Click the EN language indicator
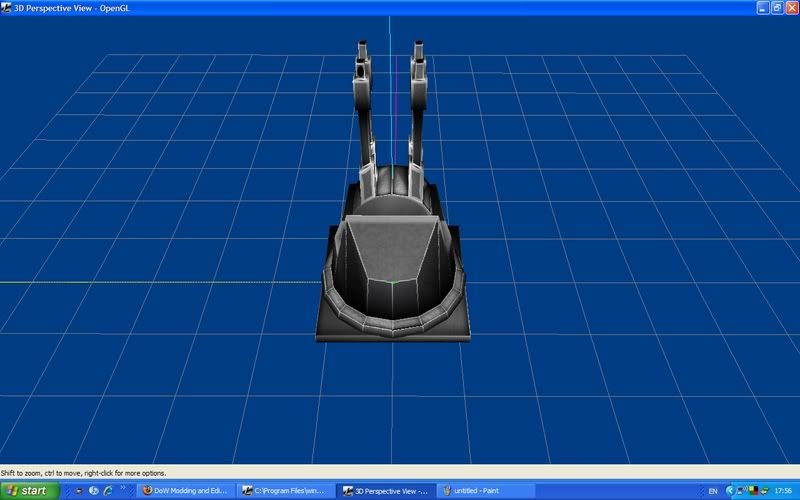This screenshot has height=500, width=800. [x=713, y=491]
